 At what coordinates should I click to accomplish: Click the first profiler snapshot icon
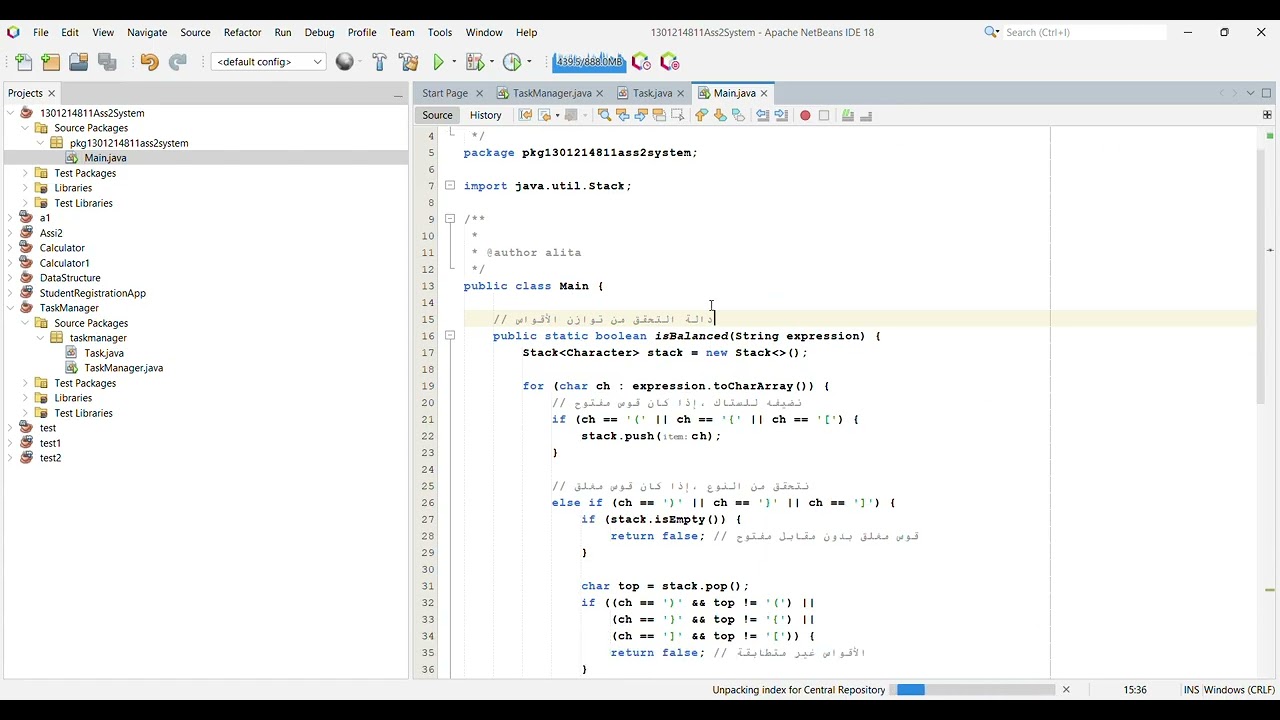coord(641,62)
